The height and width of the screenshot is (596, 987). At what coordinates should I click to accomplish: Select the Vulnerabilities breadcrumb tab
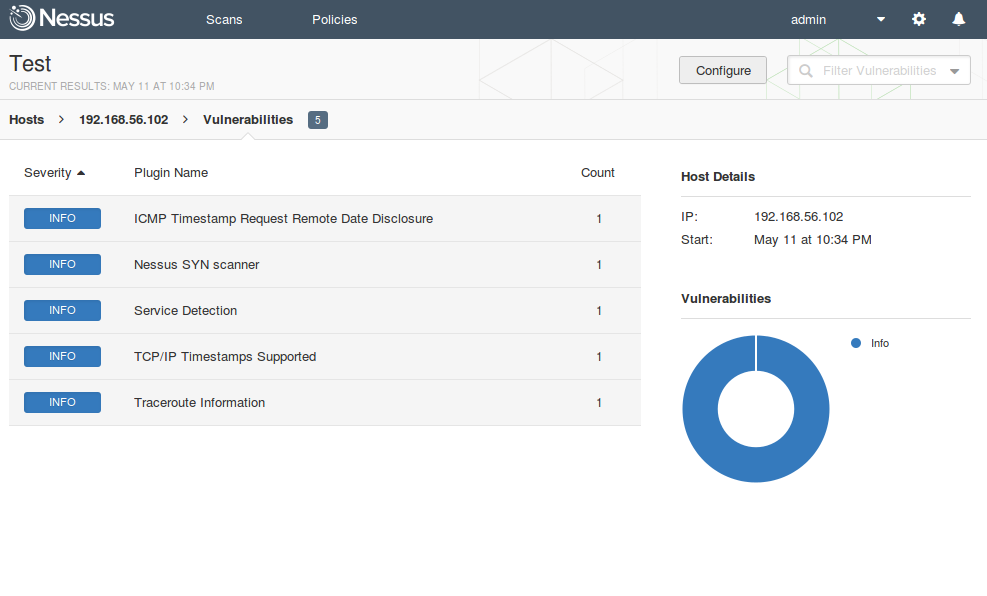coord(248,120)
